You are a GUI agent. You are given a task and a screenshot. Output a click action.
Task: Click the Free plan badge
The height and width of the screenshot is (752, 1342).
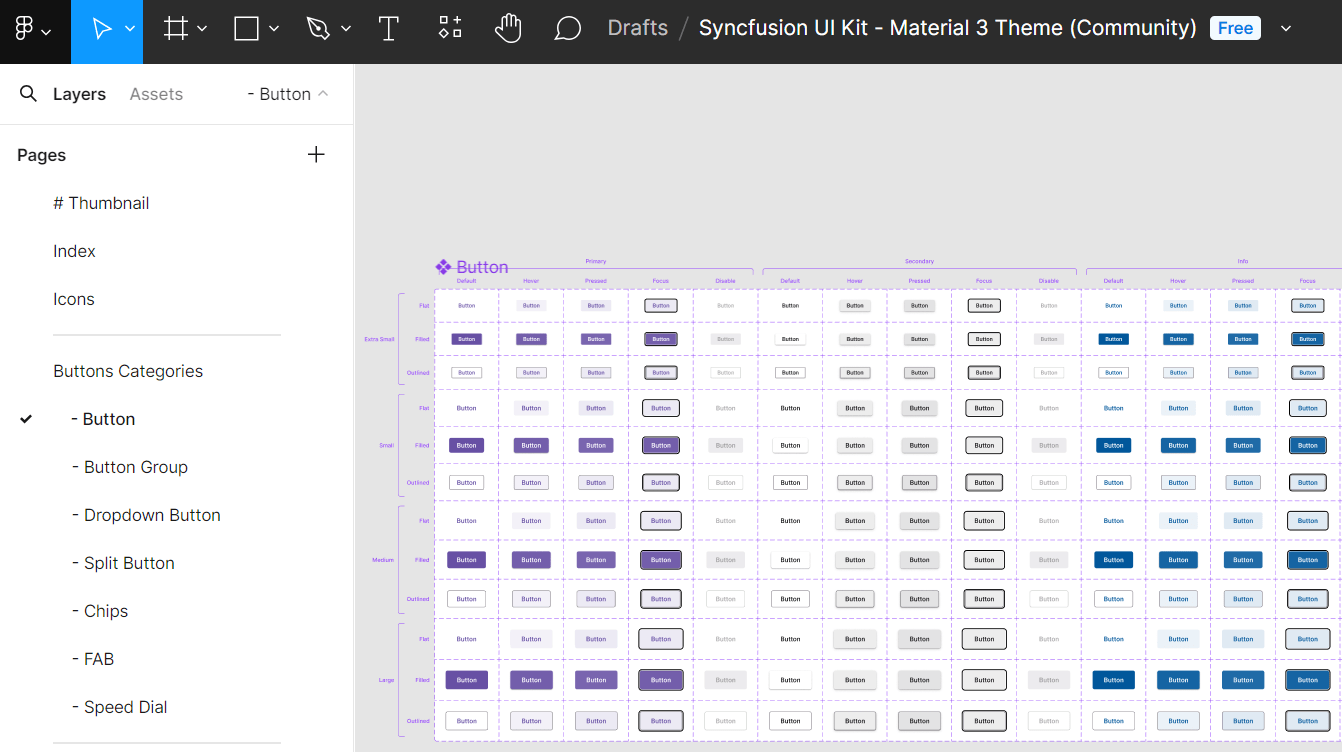[x=1235, y=28]
